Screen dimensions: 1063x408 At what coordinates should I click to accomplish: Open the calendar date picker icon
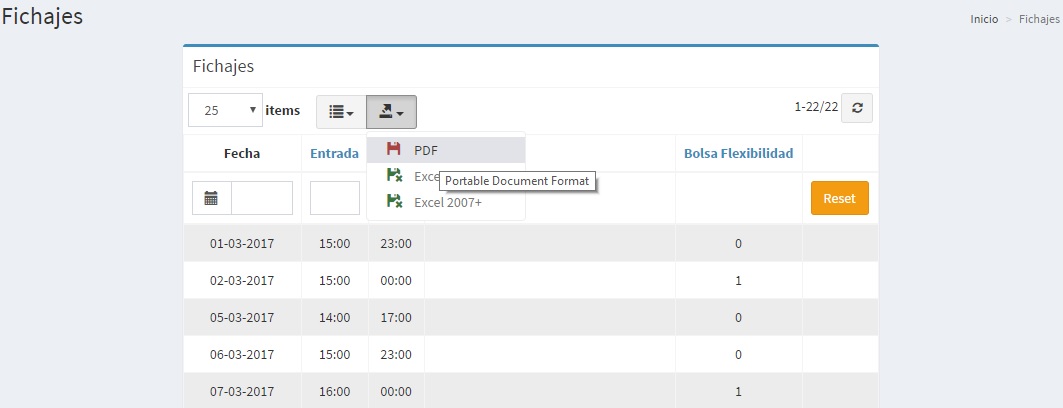pyautogui.click(x=211, y=198)
